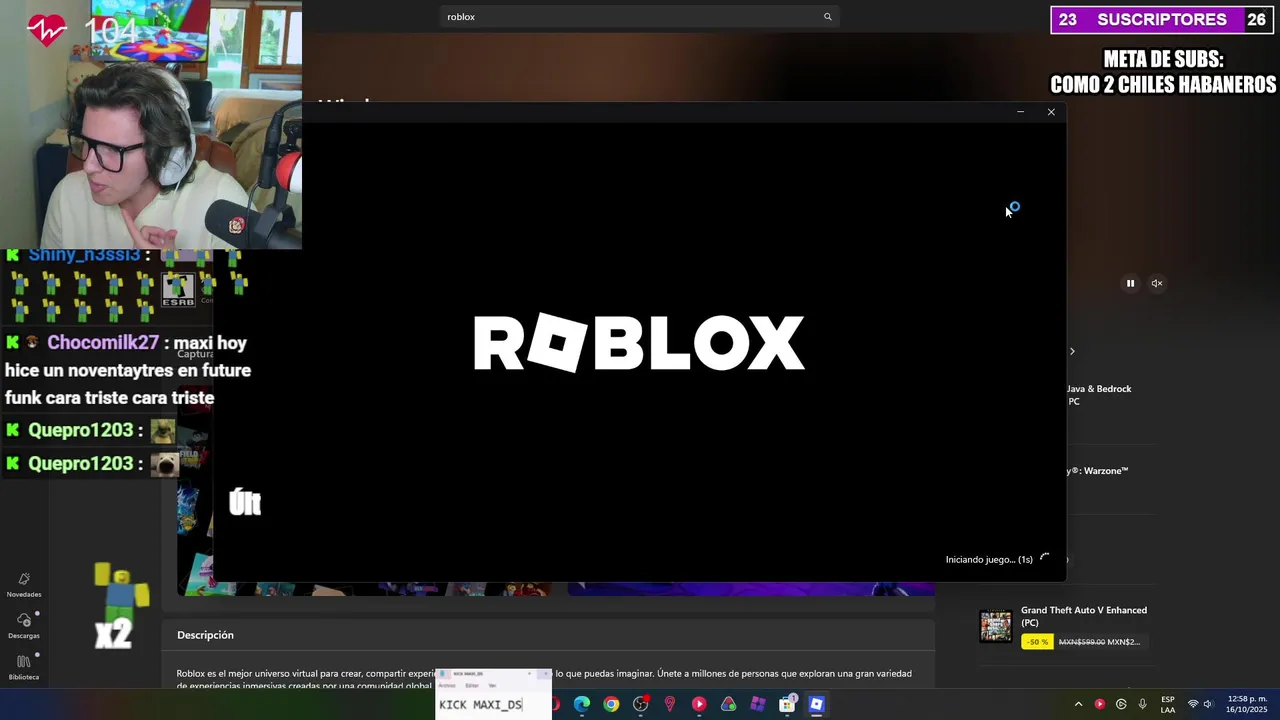The width and height of the screenshot is (1280, 720).
Task: Open the red play-button app in taskbar
Action: tap(699, 704)
